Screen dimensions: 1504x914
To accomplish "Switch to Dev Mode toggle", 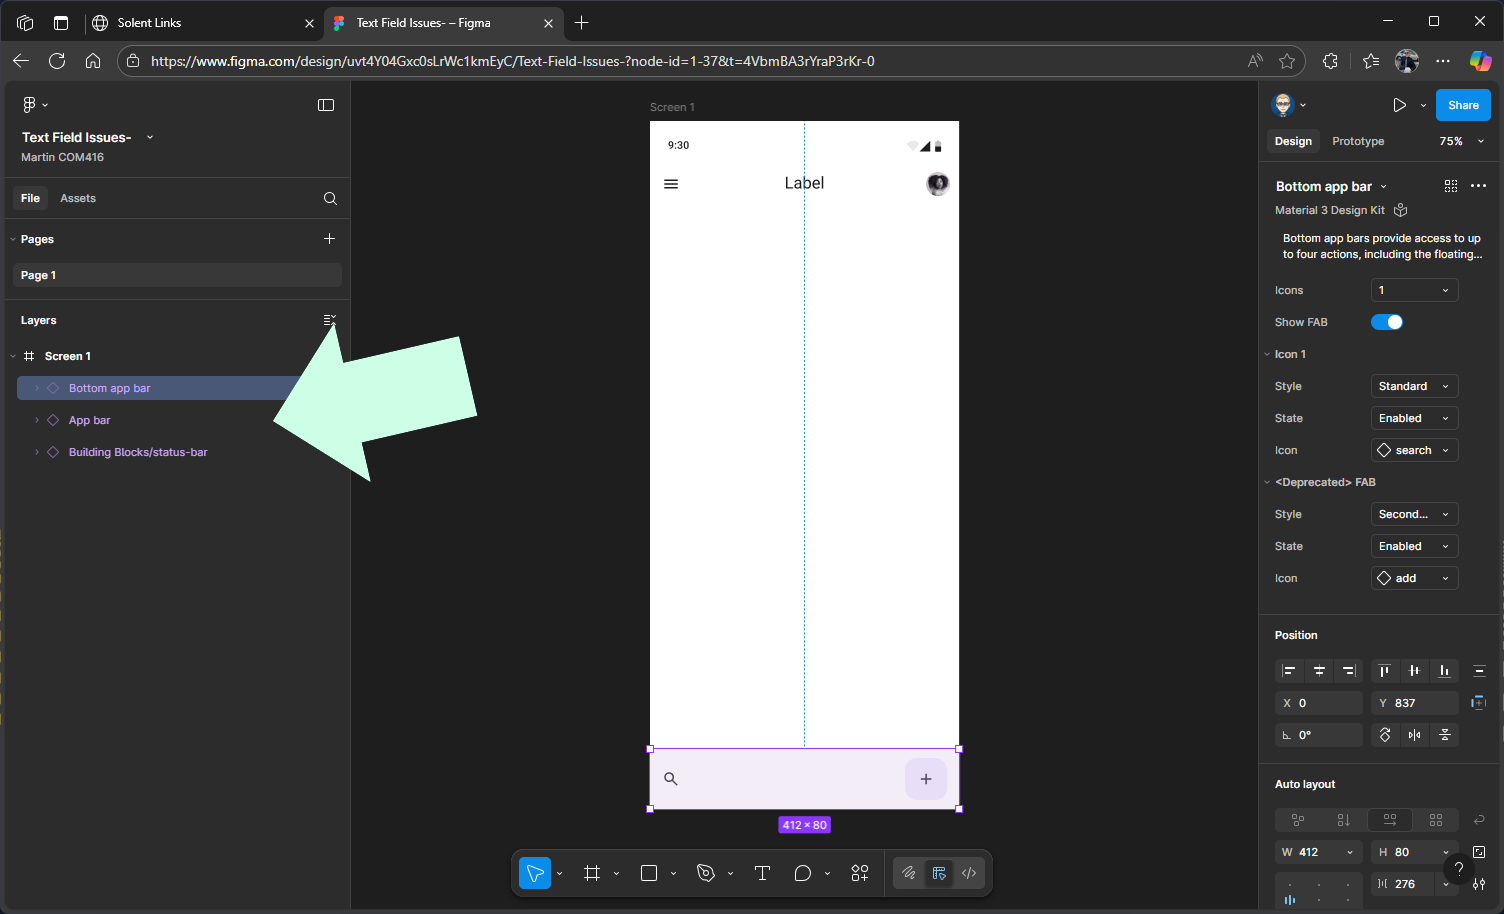I will tap(969, 873).
